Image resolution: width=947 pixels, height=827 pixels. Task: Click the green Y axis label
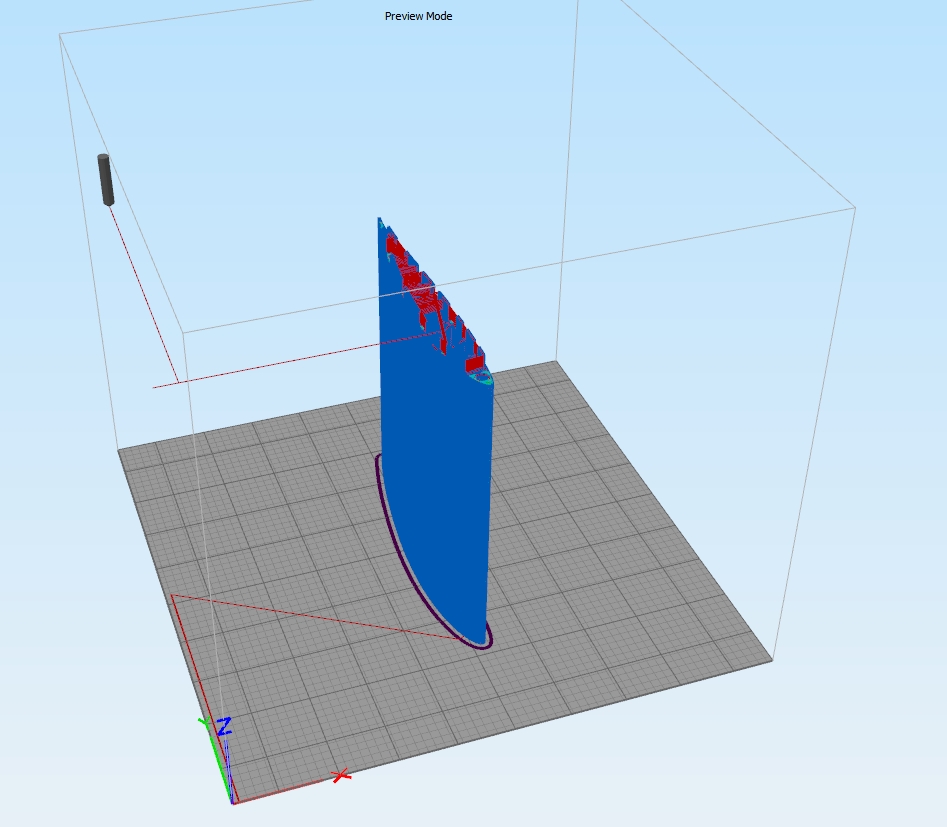204,723
